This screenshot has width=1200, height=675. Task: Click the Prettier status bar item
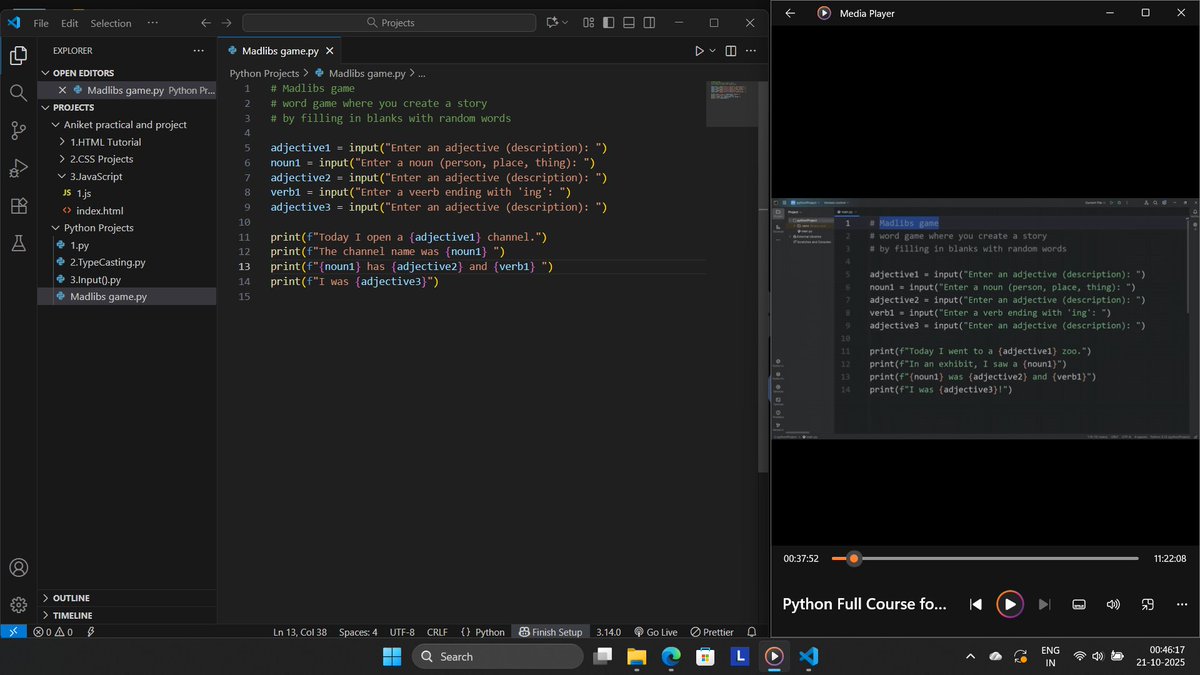[x=711, y=632]
